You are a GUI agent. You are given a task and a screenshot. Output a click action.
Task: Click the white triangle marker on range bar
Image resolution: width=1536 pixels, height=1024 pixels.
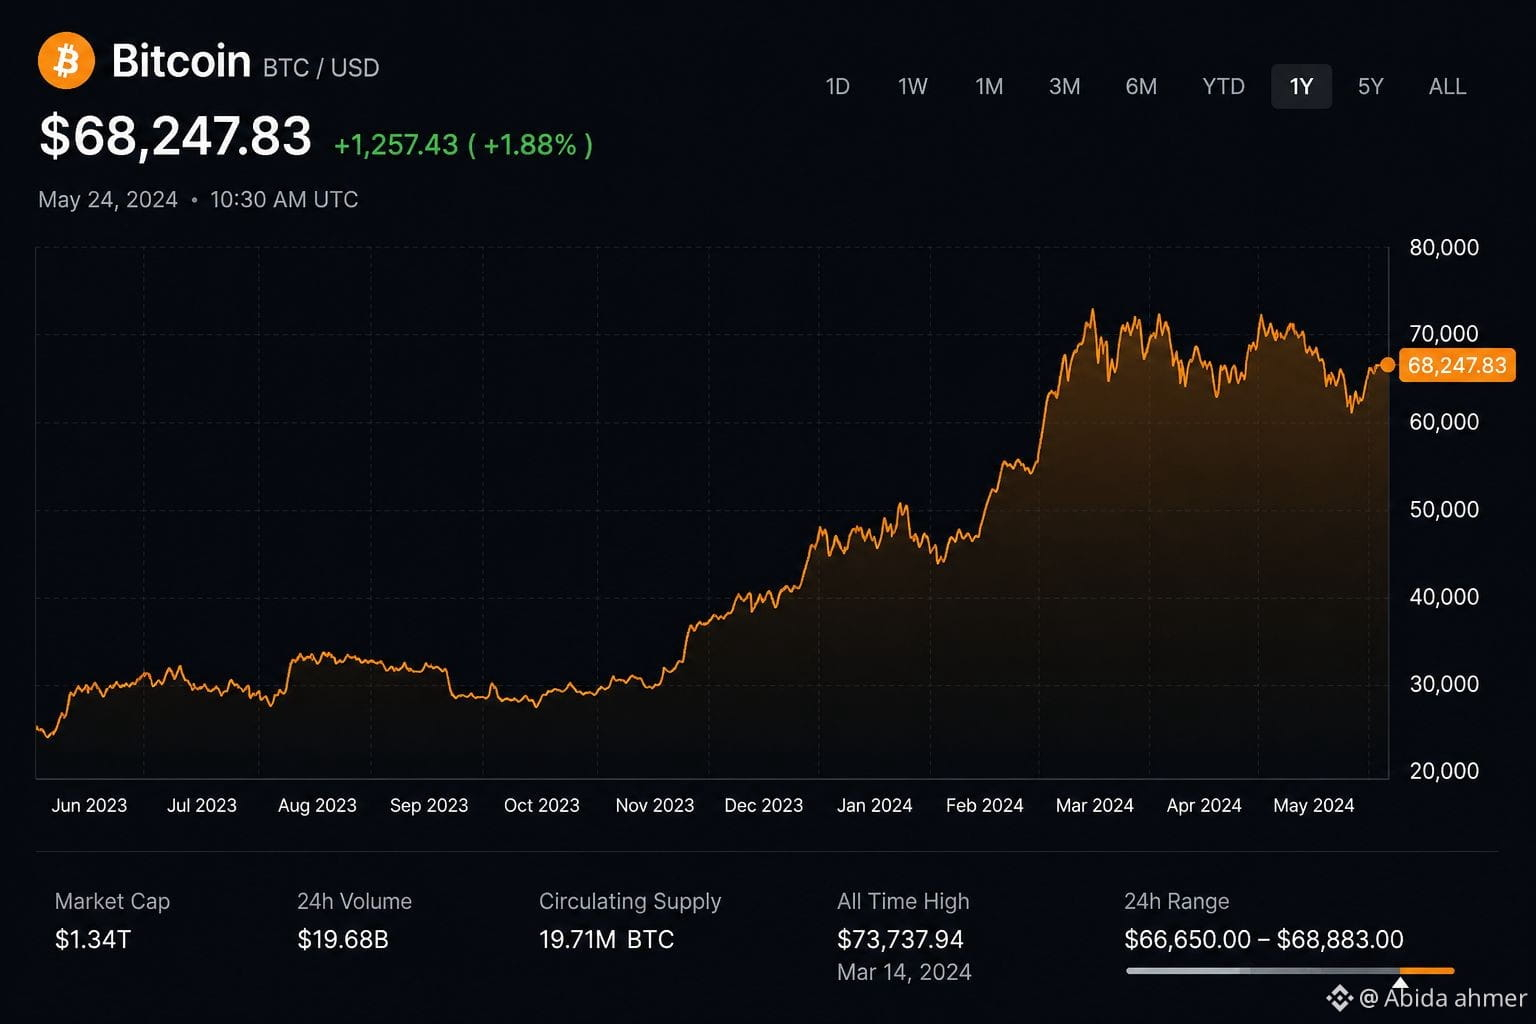tap(1400, 983)
